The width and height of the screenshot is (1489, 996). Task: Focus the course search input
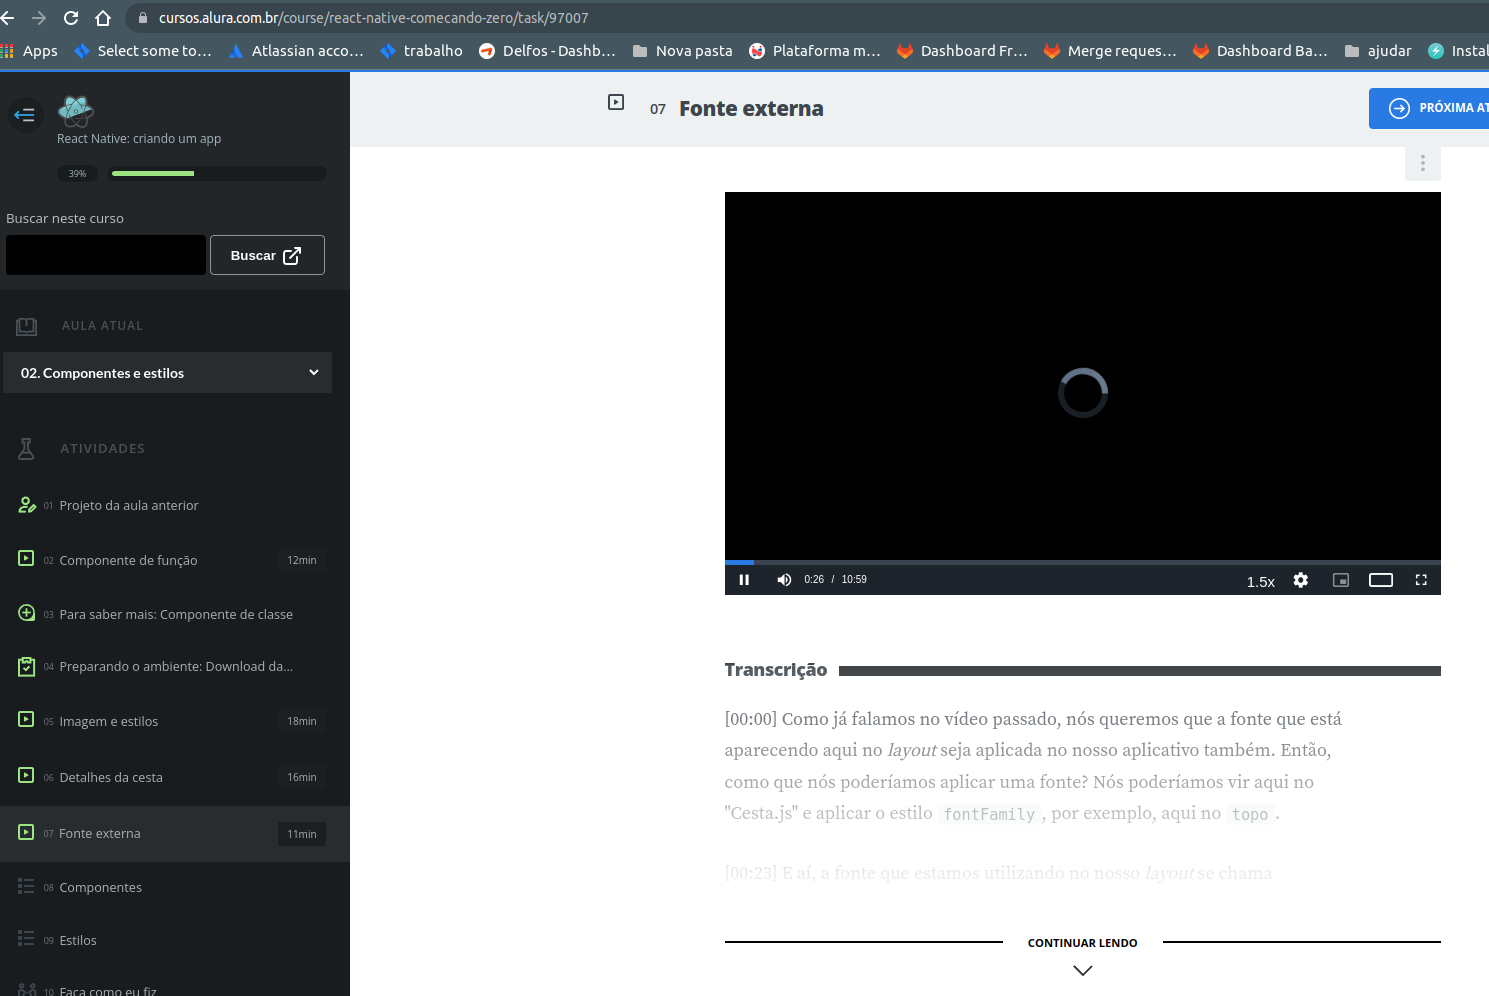(106, 255)
